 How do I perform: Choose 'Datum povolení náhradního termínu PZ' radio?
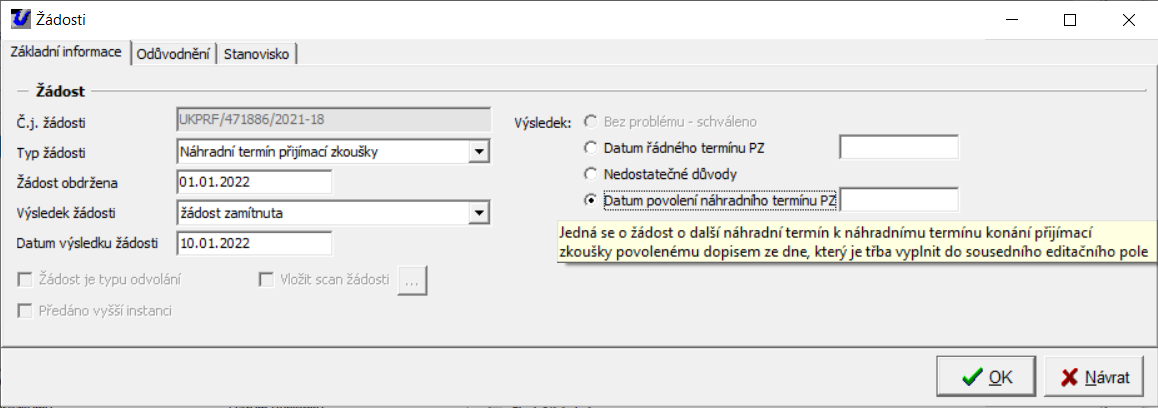point(590,200)
